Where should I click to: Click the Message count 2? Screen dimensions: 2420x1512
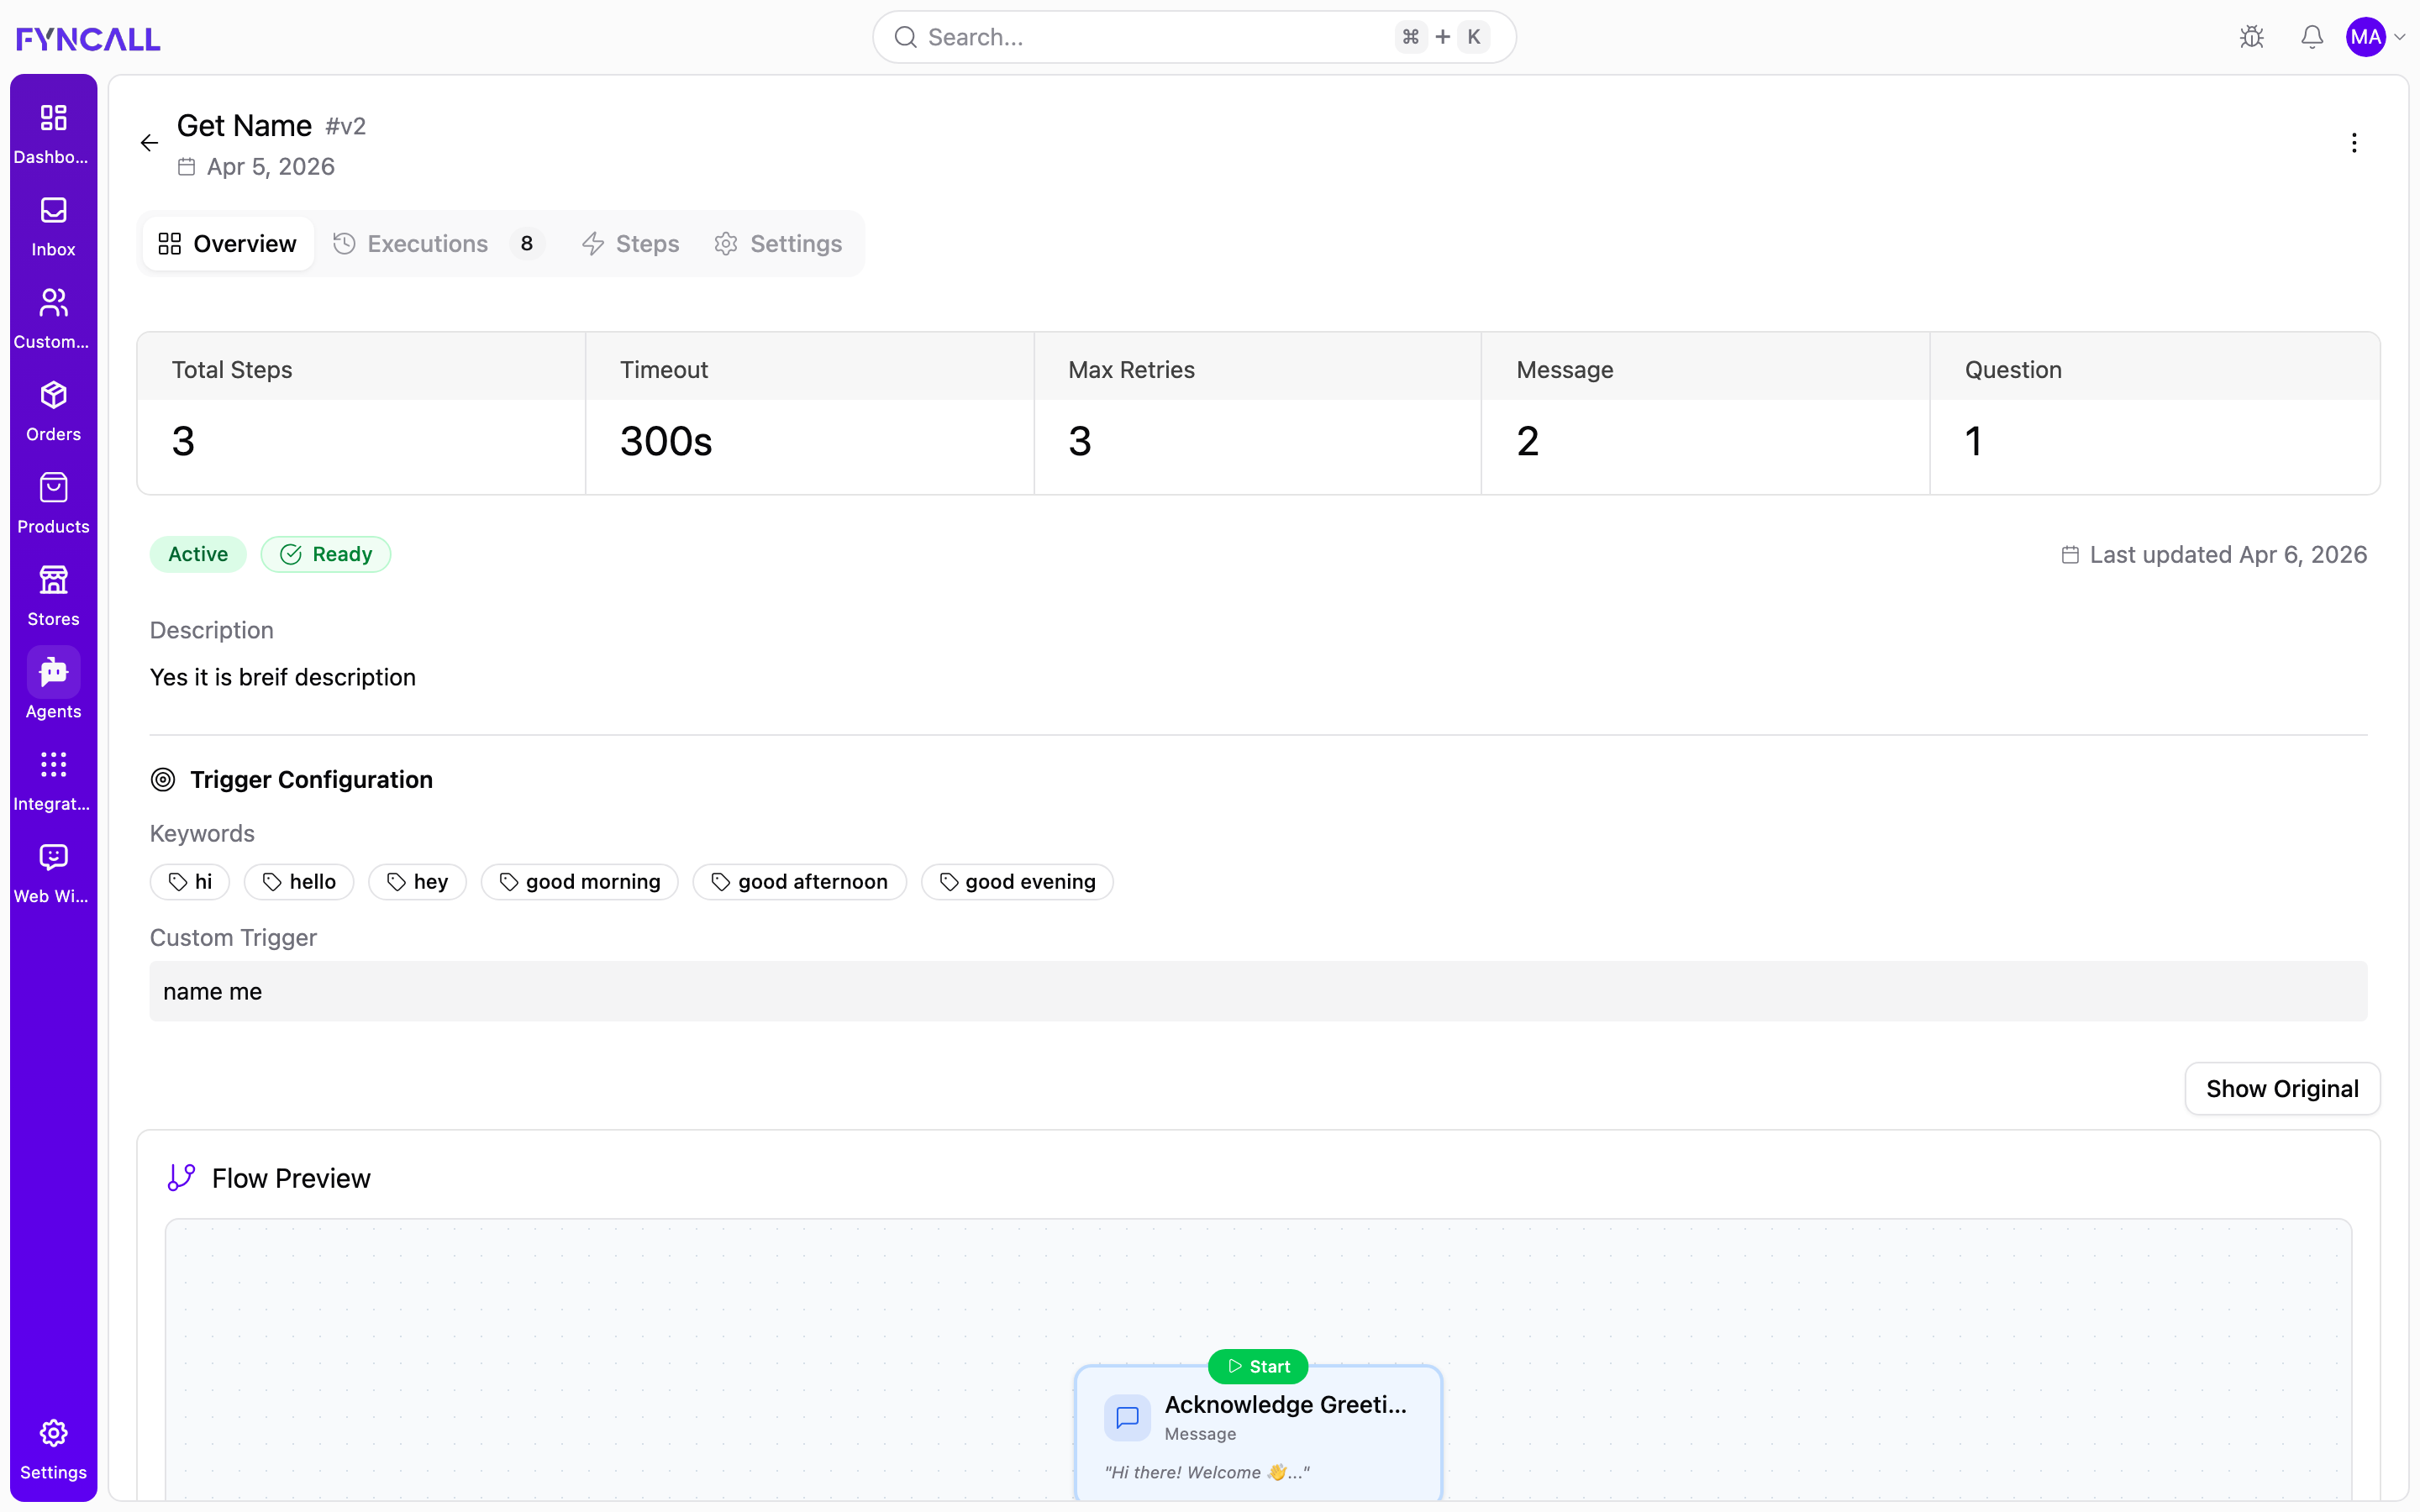pyautogui.click(x=1527, y=441)
